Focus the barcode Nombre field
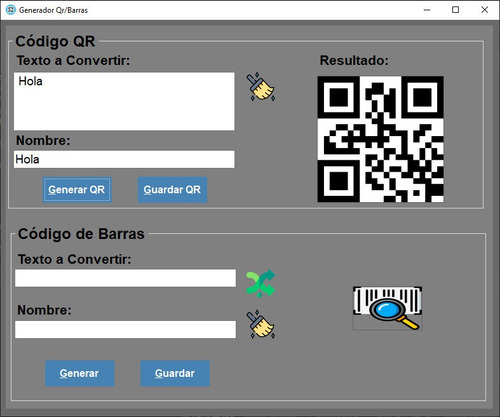 (x=125, y=329)
